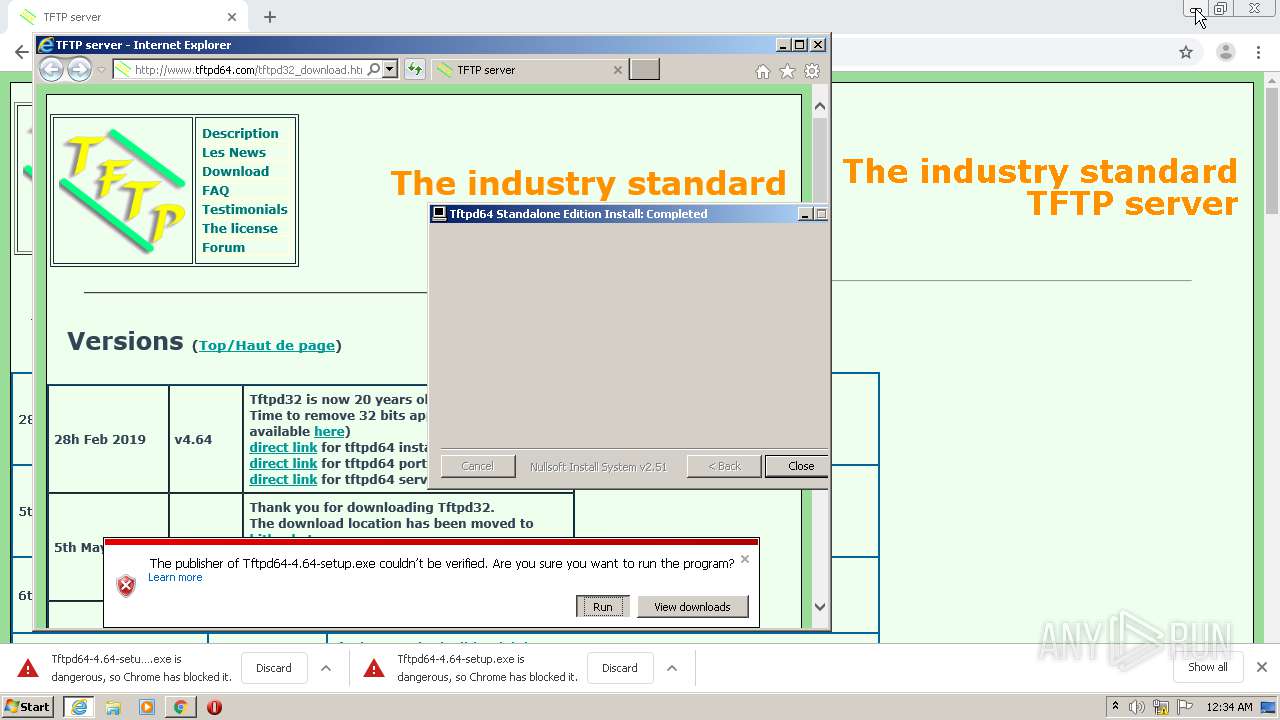Click the 12:34 AM taskbar clock
Viewport: 1280px width, 720px height.
click(x=1229, y=707)
